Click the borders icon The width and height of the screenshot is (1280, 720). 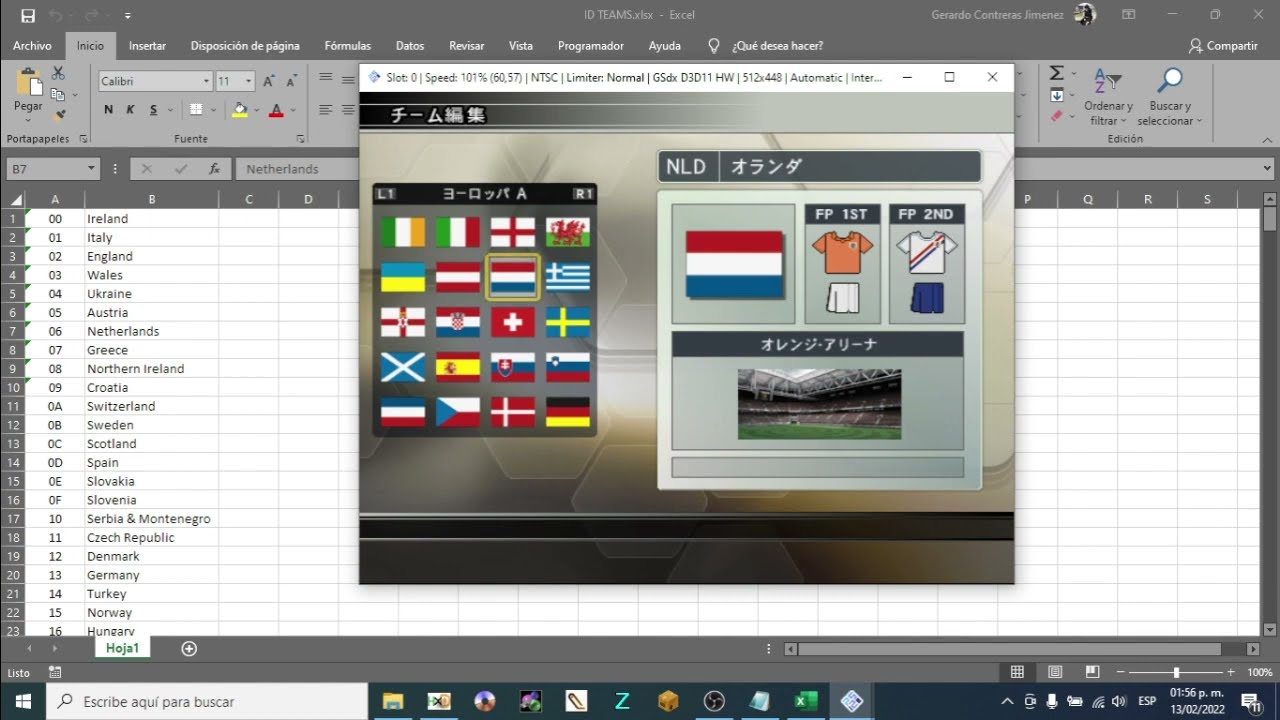(x=196, y=110)
